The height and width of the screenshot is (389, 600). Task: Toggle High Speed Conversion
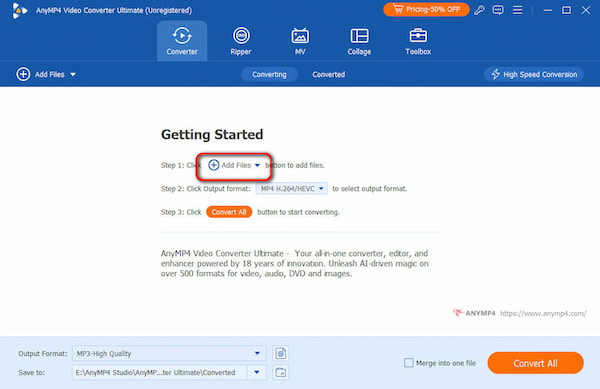pyautogui.click(x=534, y=74)
